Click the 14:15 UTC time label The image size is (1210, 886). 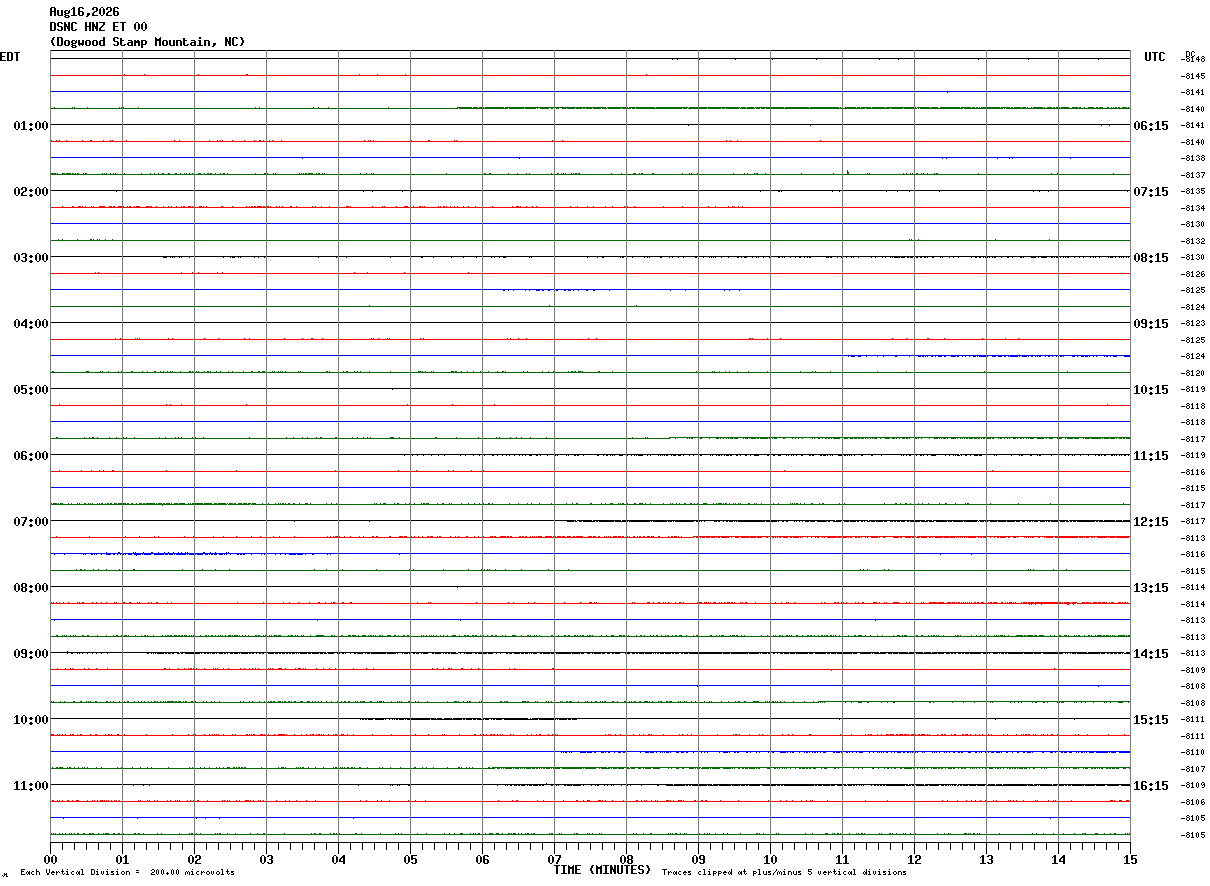[1150, 654]
